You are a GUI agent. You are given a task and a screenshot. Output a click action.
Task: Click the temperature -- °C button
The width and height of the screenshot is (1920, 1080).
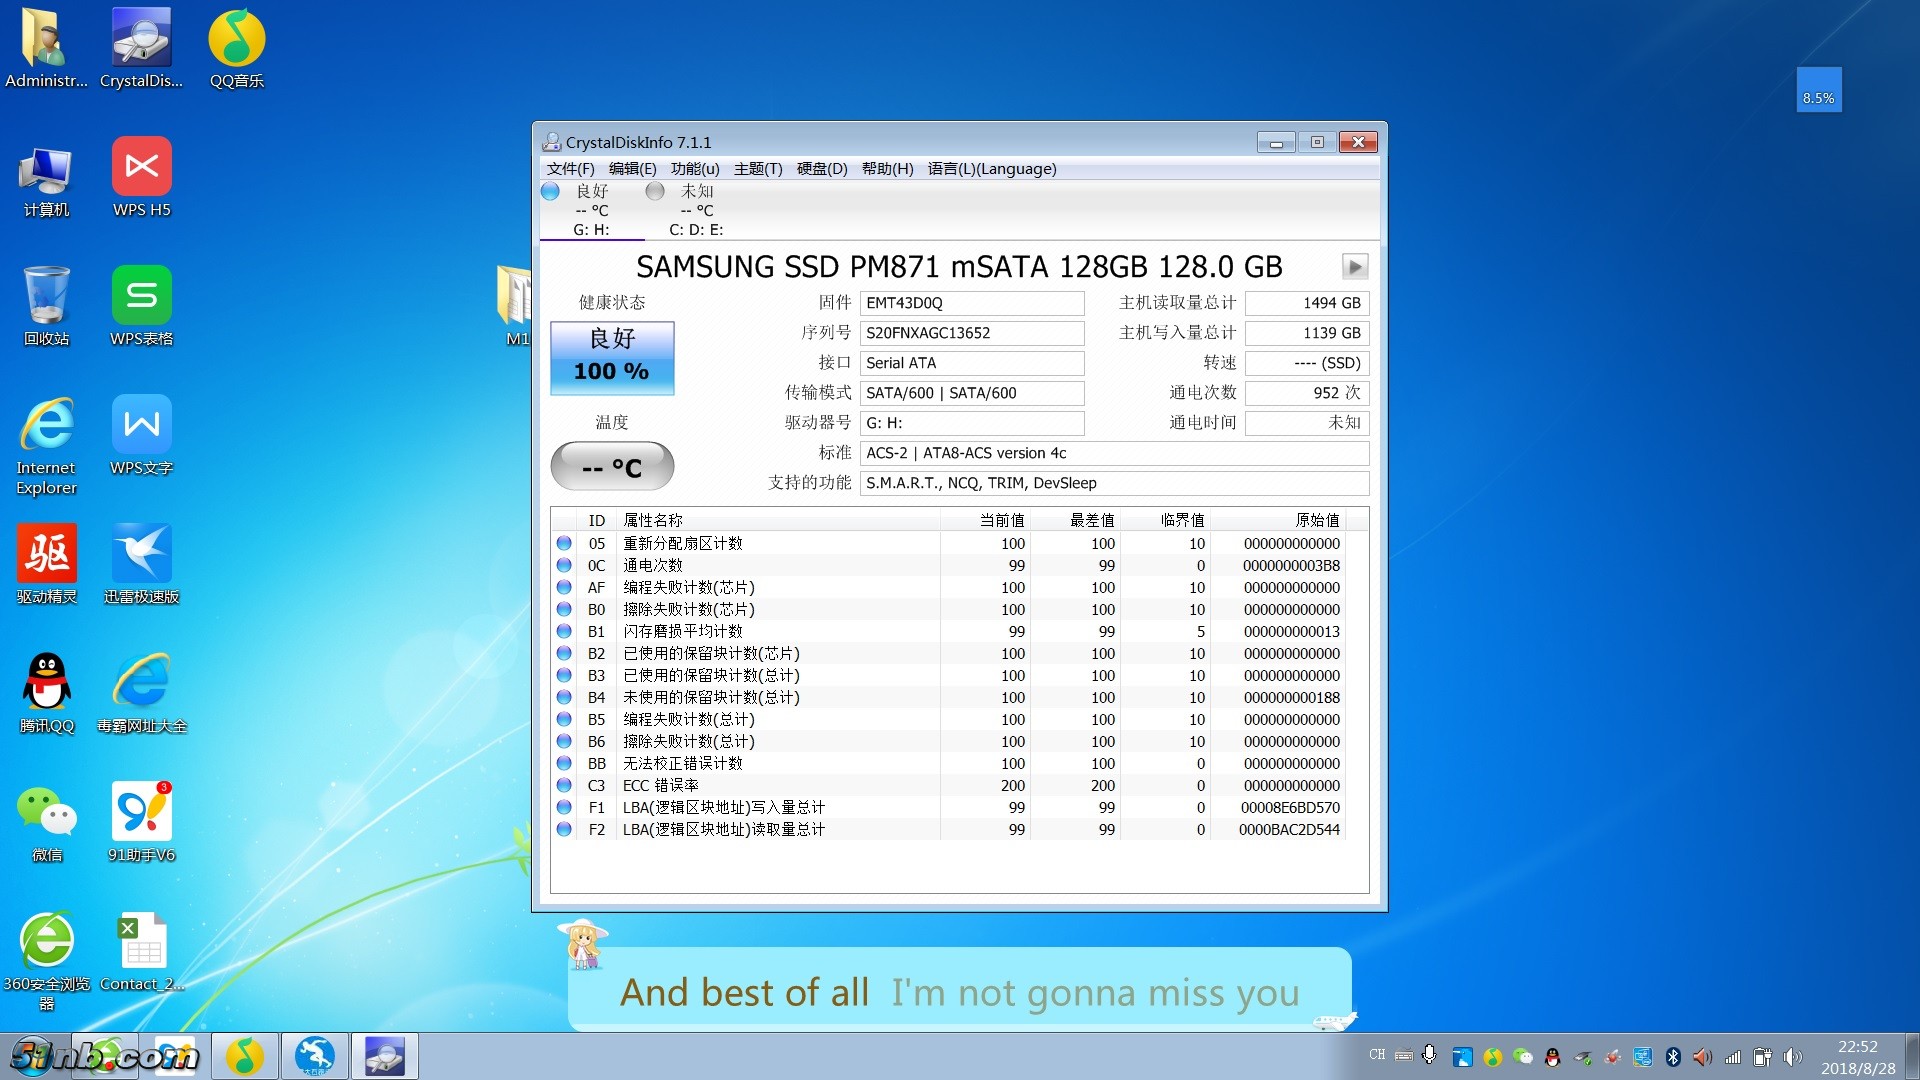click(x=612, y=467)
